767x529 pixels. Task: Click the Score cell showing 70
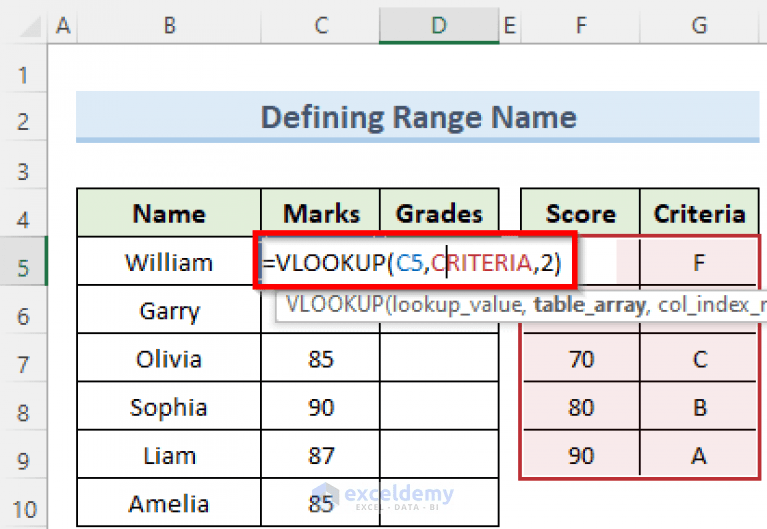click(581, 359)
